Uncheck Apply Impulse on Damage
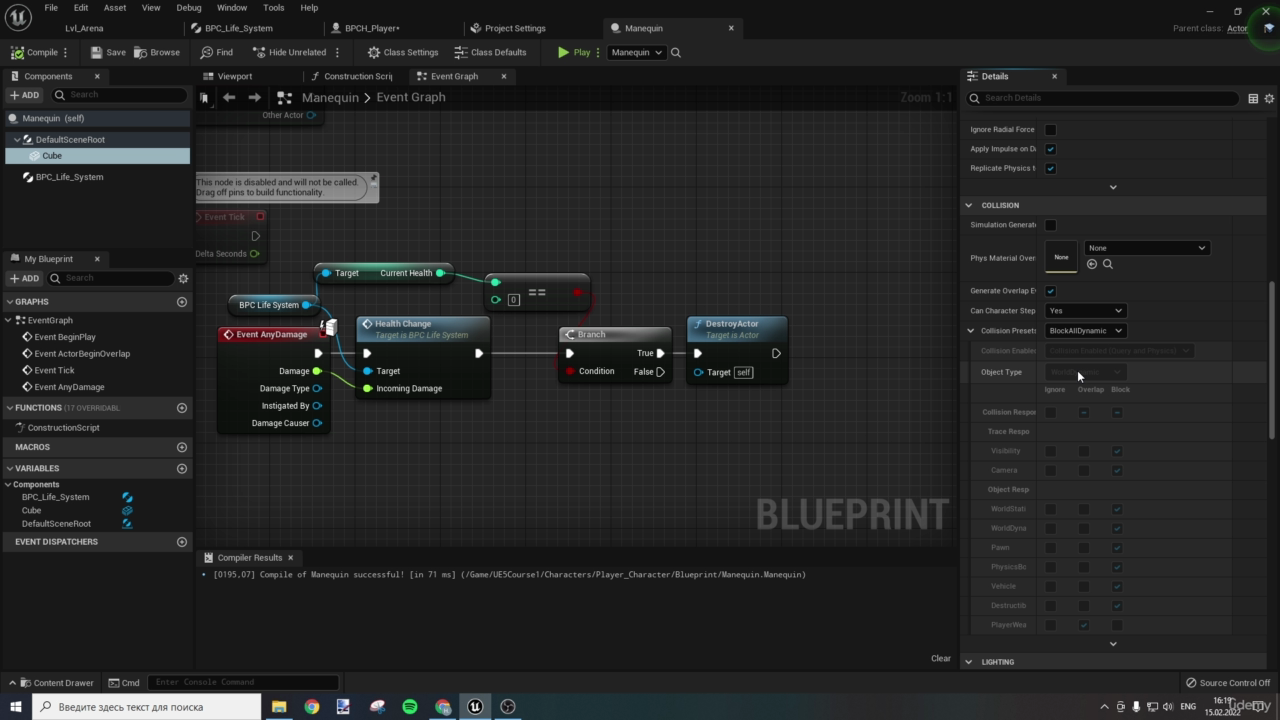 click(x=1050, y=149)
